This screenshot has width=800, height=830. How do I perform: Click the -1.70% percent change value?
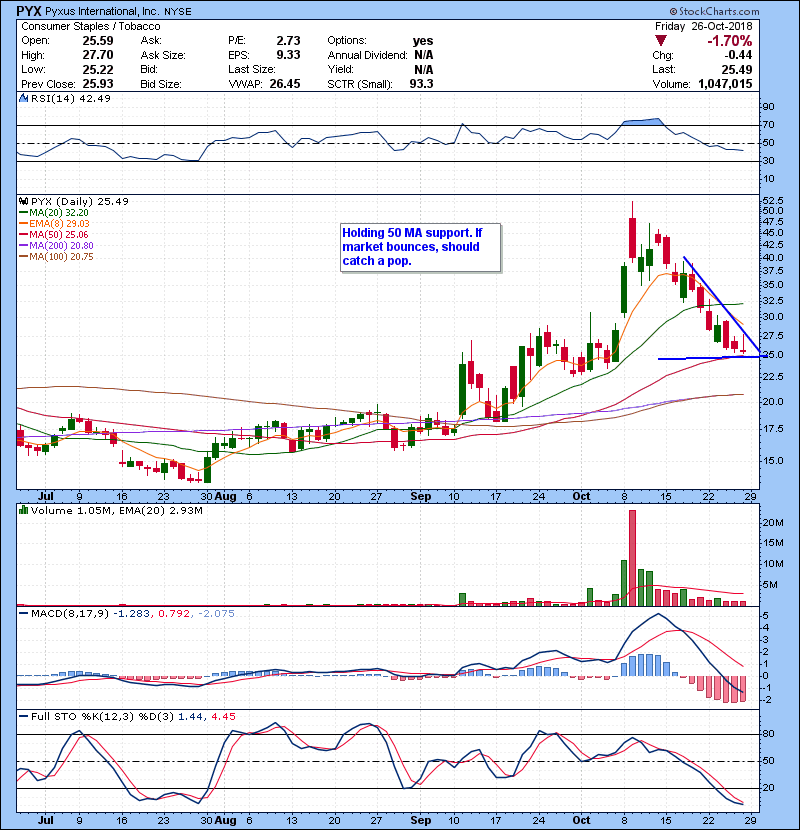pyautogui.click(x=730, y=41)
